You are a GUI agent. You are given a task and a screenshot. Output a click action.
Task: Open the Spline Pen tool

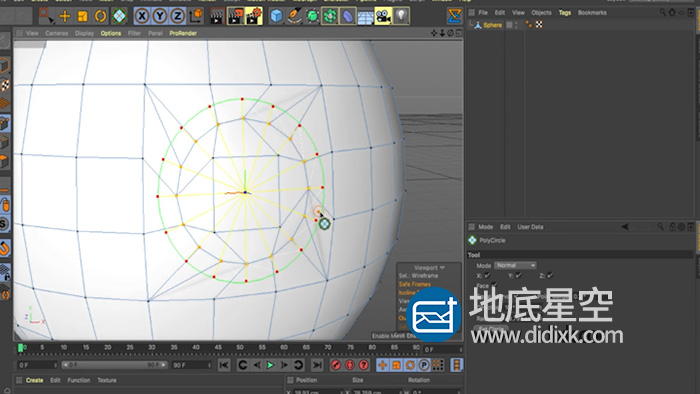click(294, 17)
